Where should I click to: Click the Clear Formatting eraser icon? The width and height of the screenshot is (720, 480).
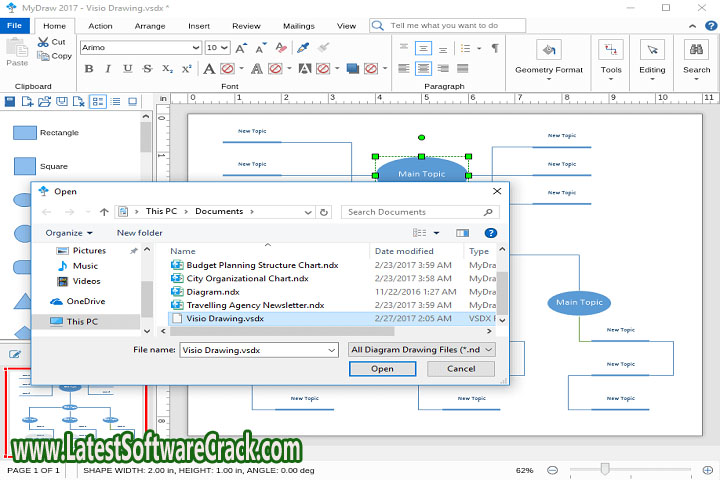point(281,47)
